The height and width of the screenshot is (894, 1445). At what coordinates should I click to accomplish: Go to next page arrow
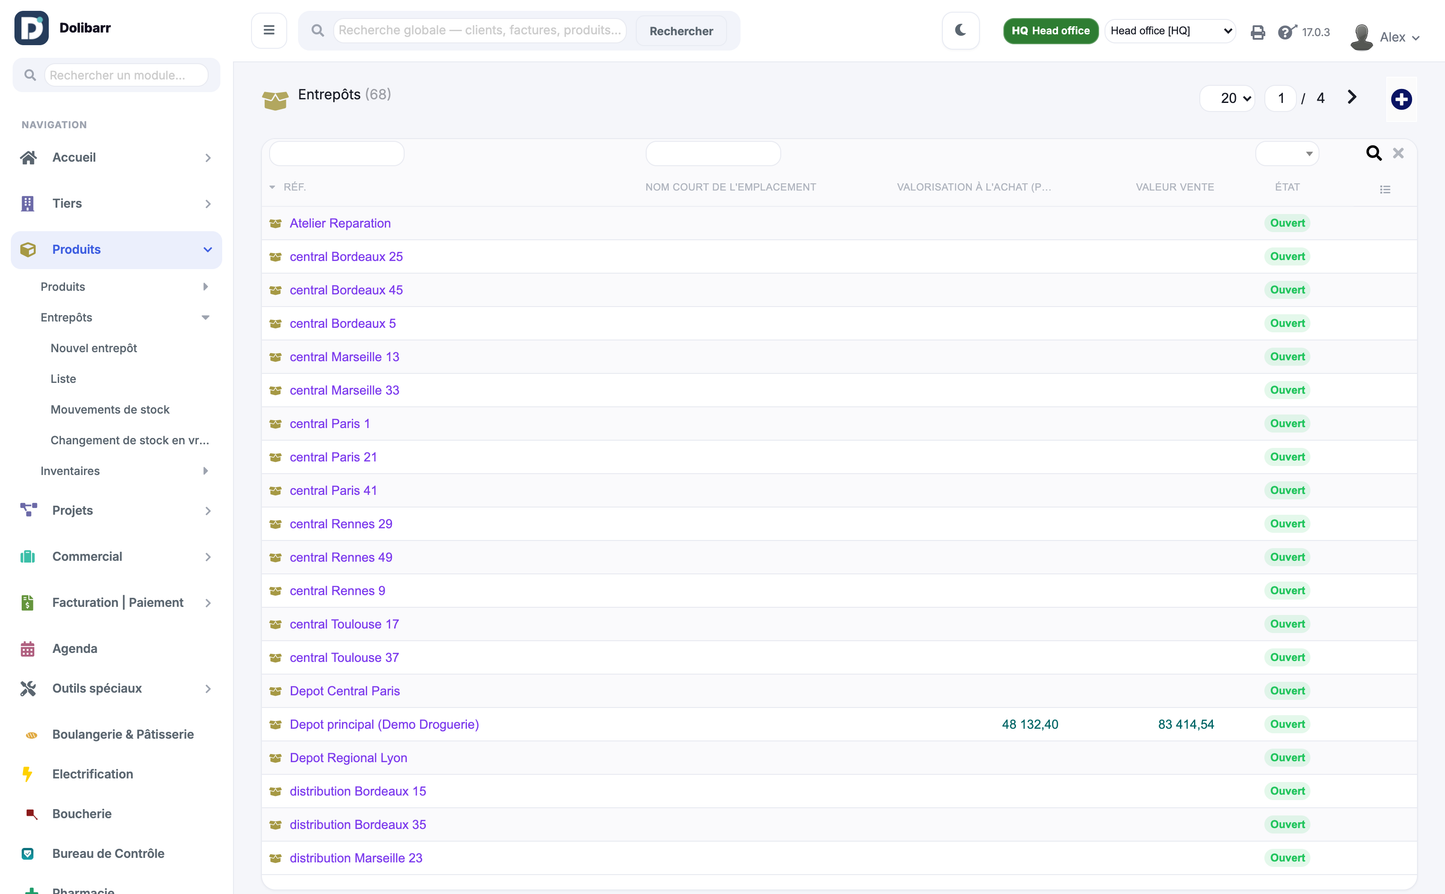(1352, 97)
